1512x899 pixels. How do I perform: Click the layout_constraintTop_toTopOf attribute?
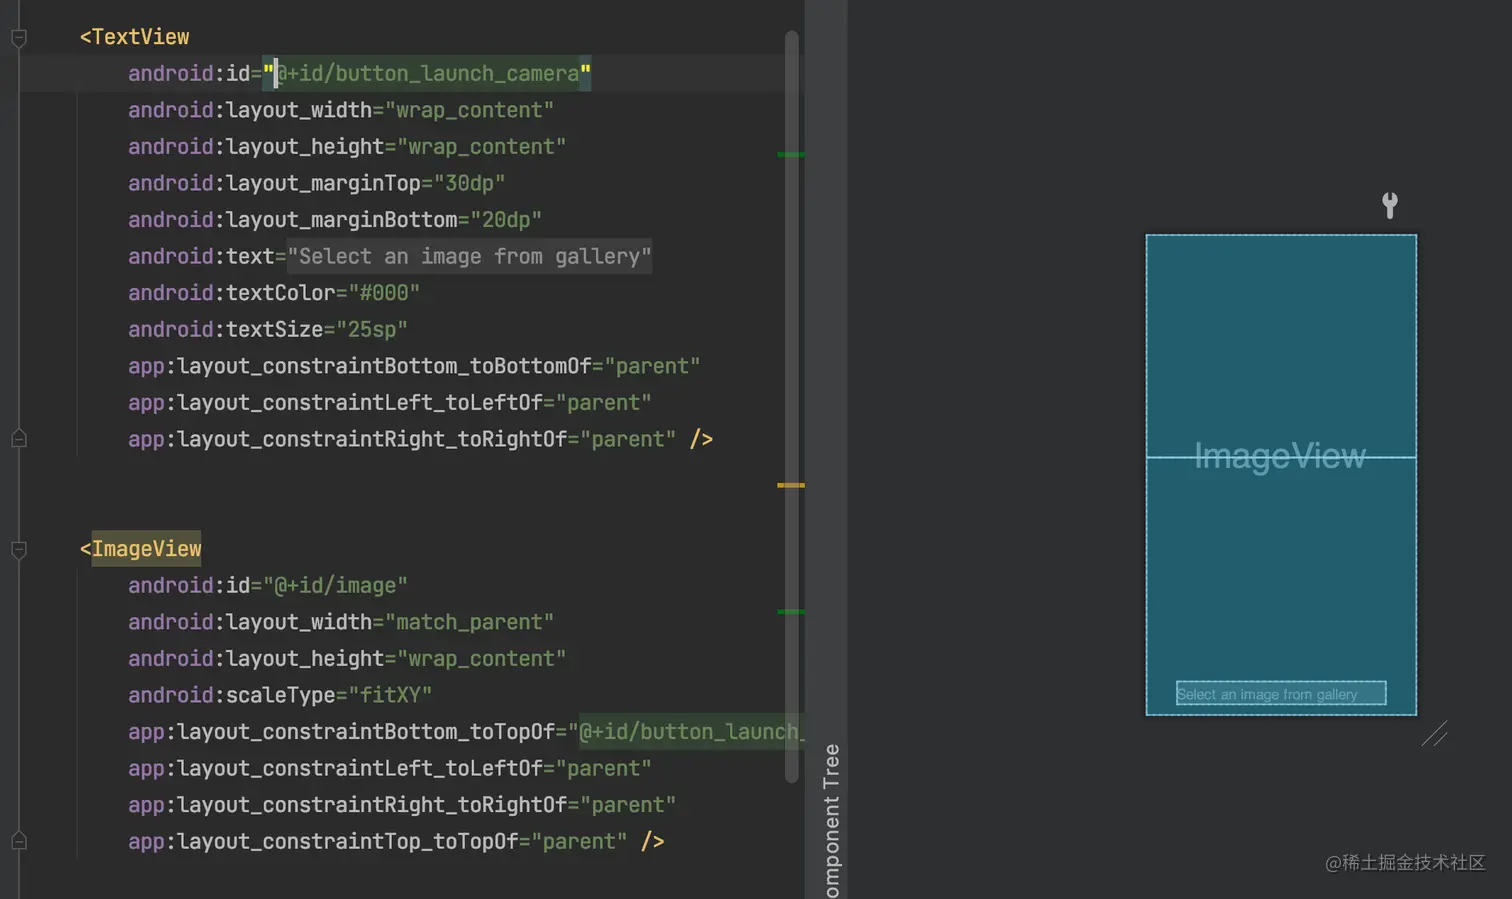[x=323, y=842]
